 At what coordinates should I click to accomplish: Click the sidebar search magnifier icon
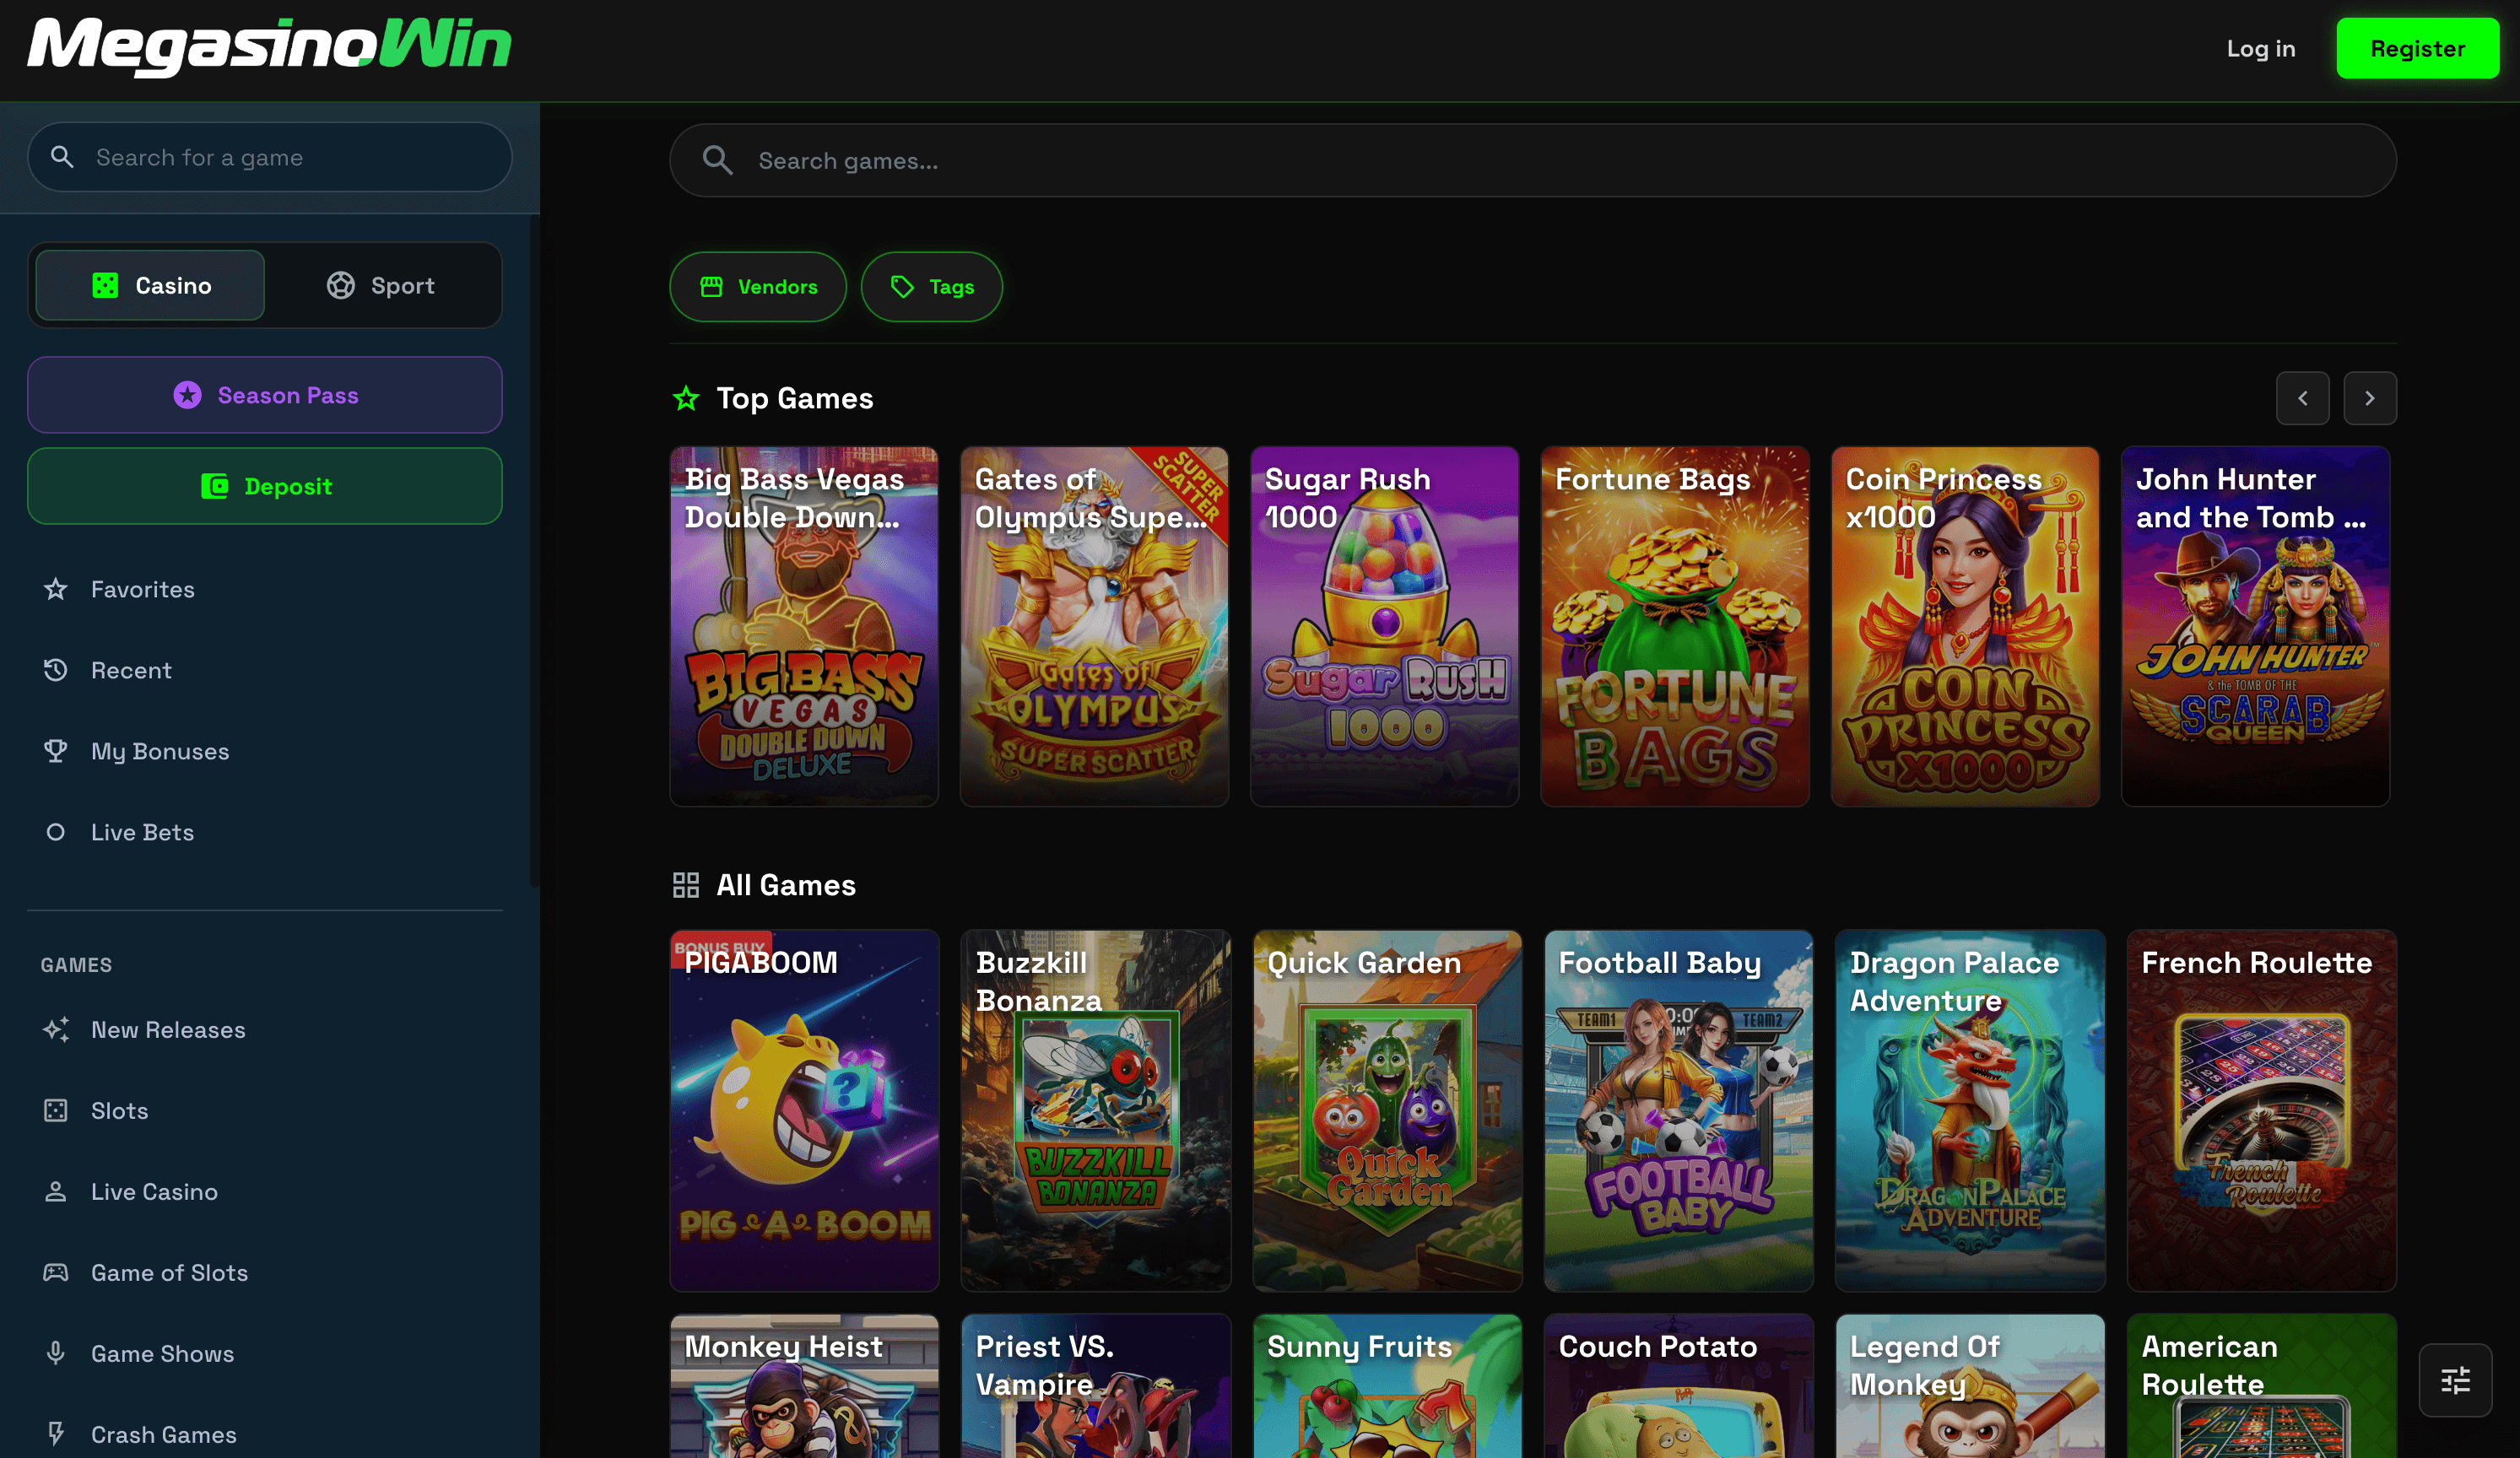[62, 157]
